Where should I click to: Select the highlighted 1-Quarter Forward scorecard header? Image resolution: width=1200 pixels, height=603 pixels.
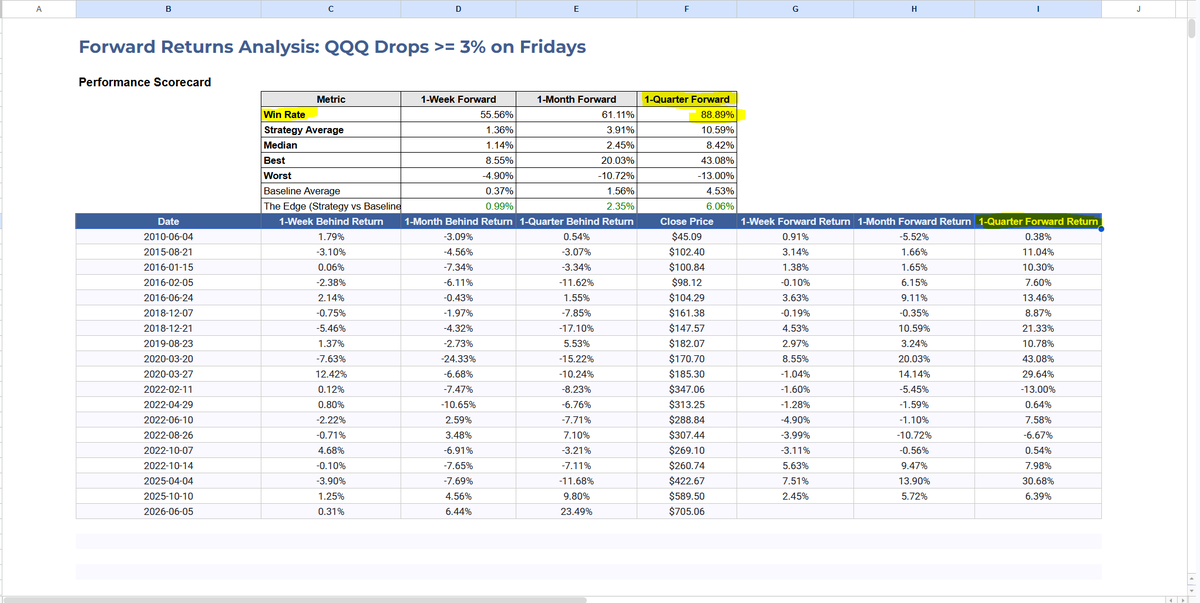click(686, 99)
